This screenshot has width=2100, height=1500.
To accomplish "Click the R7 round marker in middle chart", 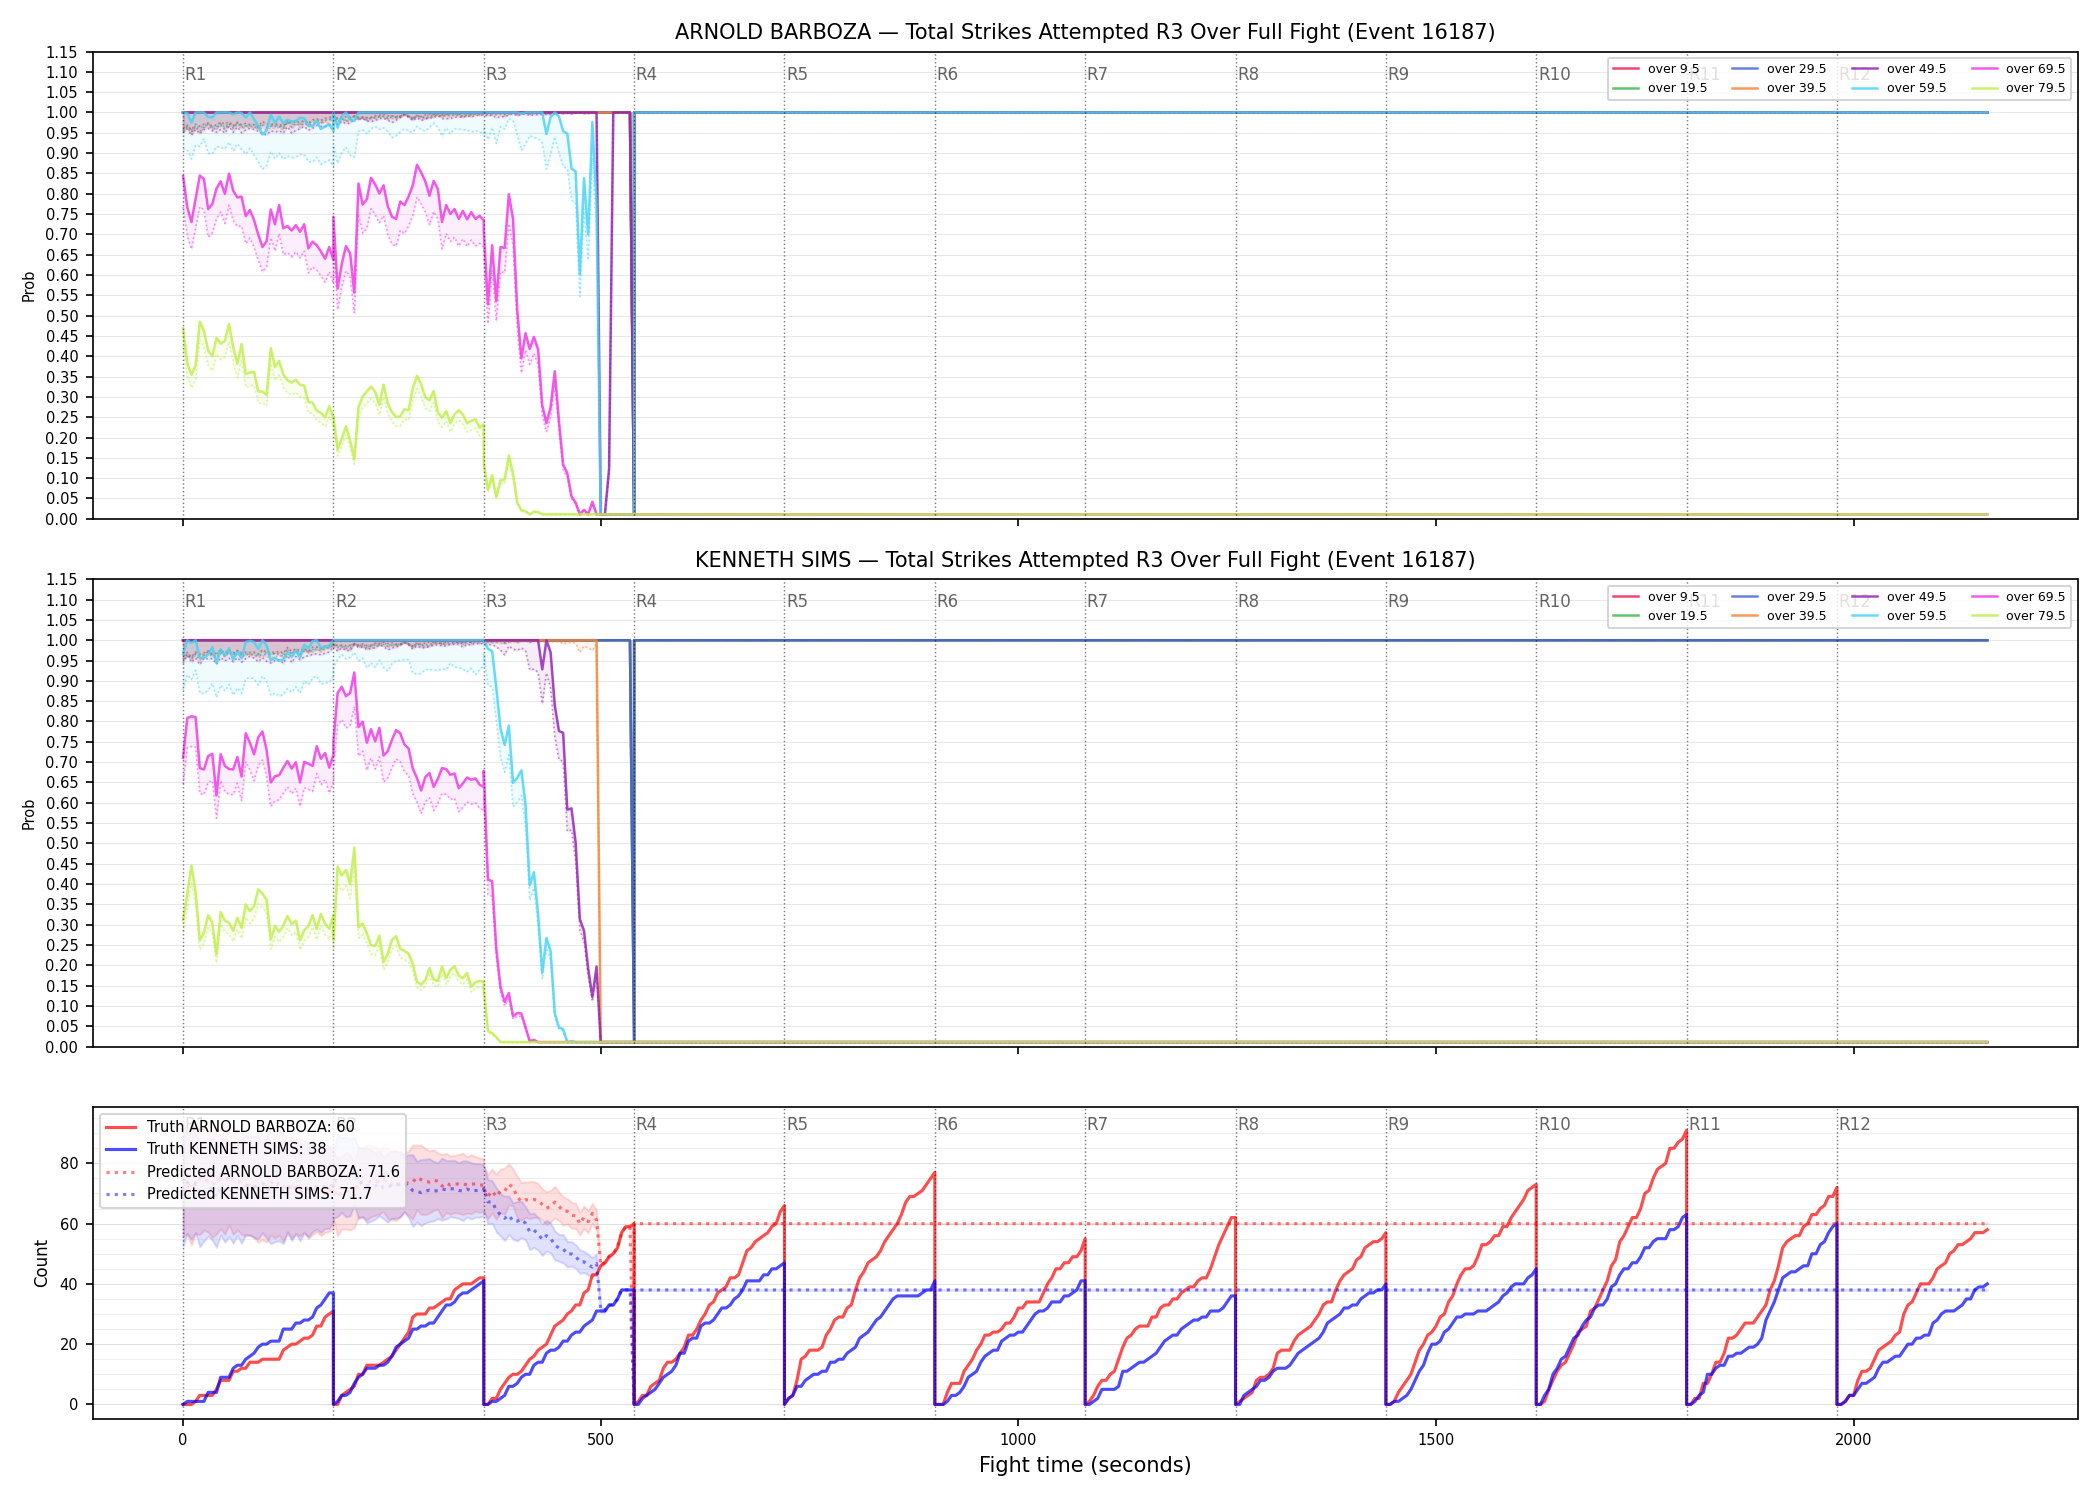I will pyautogui.click(x=1097, y=601).
